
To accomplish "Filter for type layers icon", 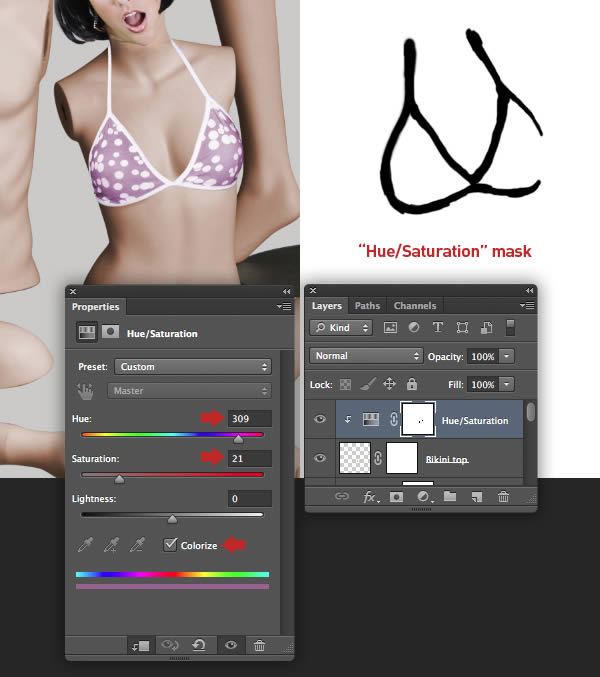I will coord(438,327).
